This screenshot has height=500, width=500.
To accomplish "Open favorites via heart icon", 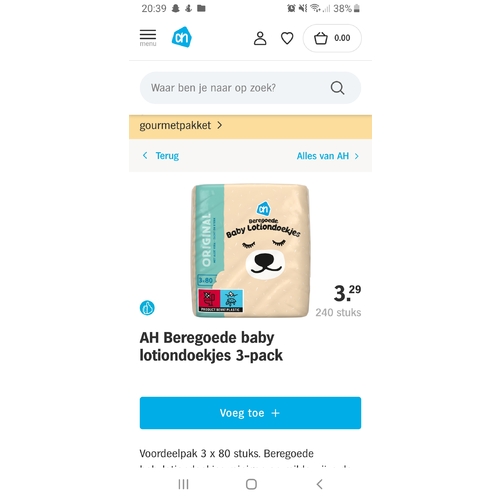I will click(x=287, y=38).
